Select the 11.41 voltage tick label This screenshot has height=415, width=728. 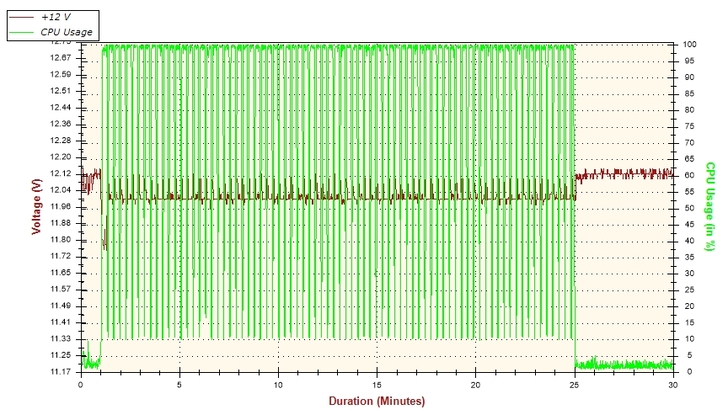pos(60,322)
